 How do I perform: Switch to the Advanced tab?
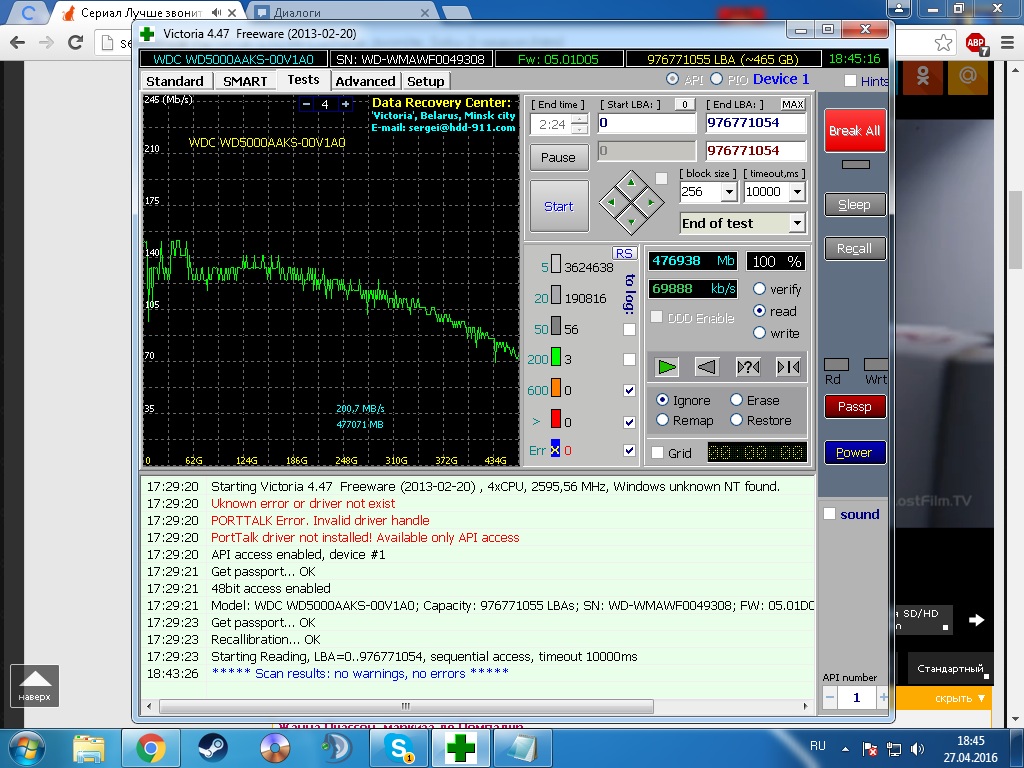pos(365,81)
